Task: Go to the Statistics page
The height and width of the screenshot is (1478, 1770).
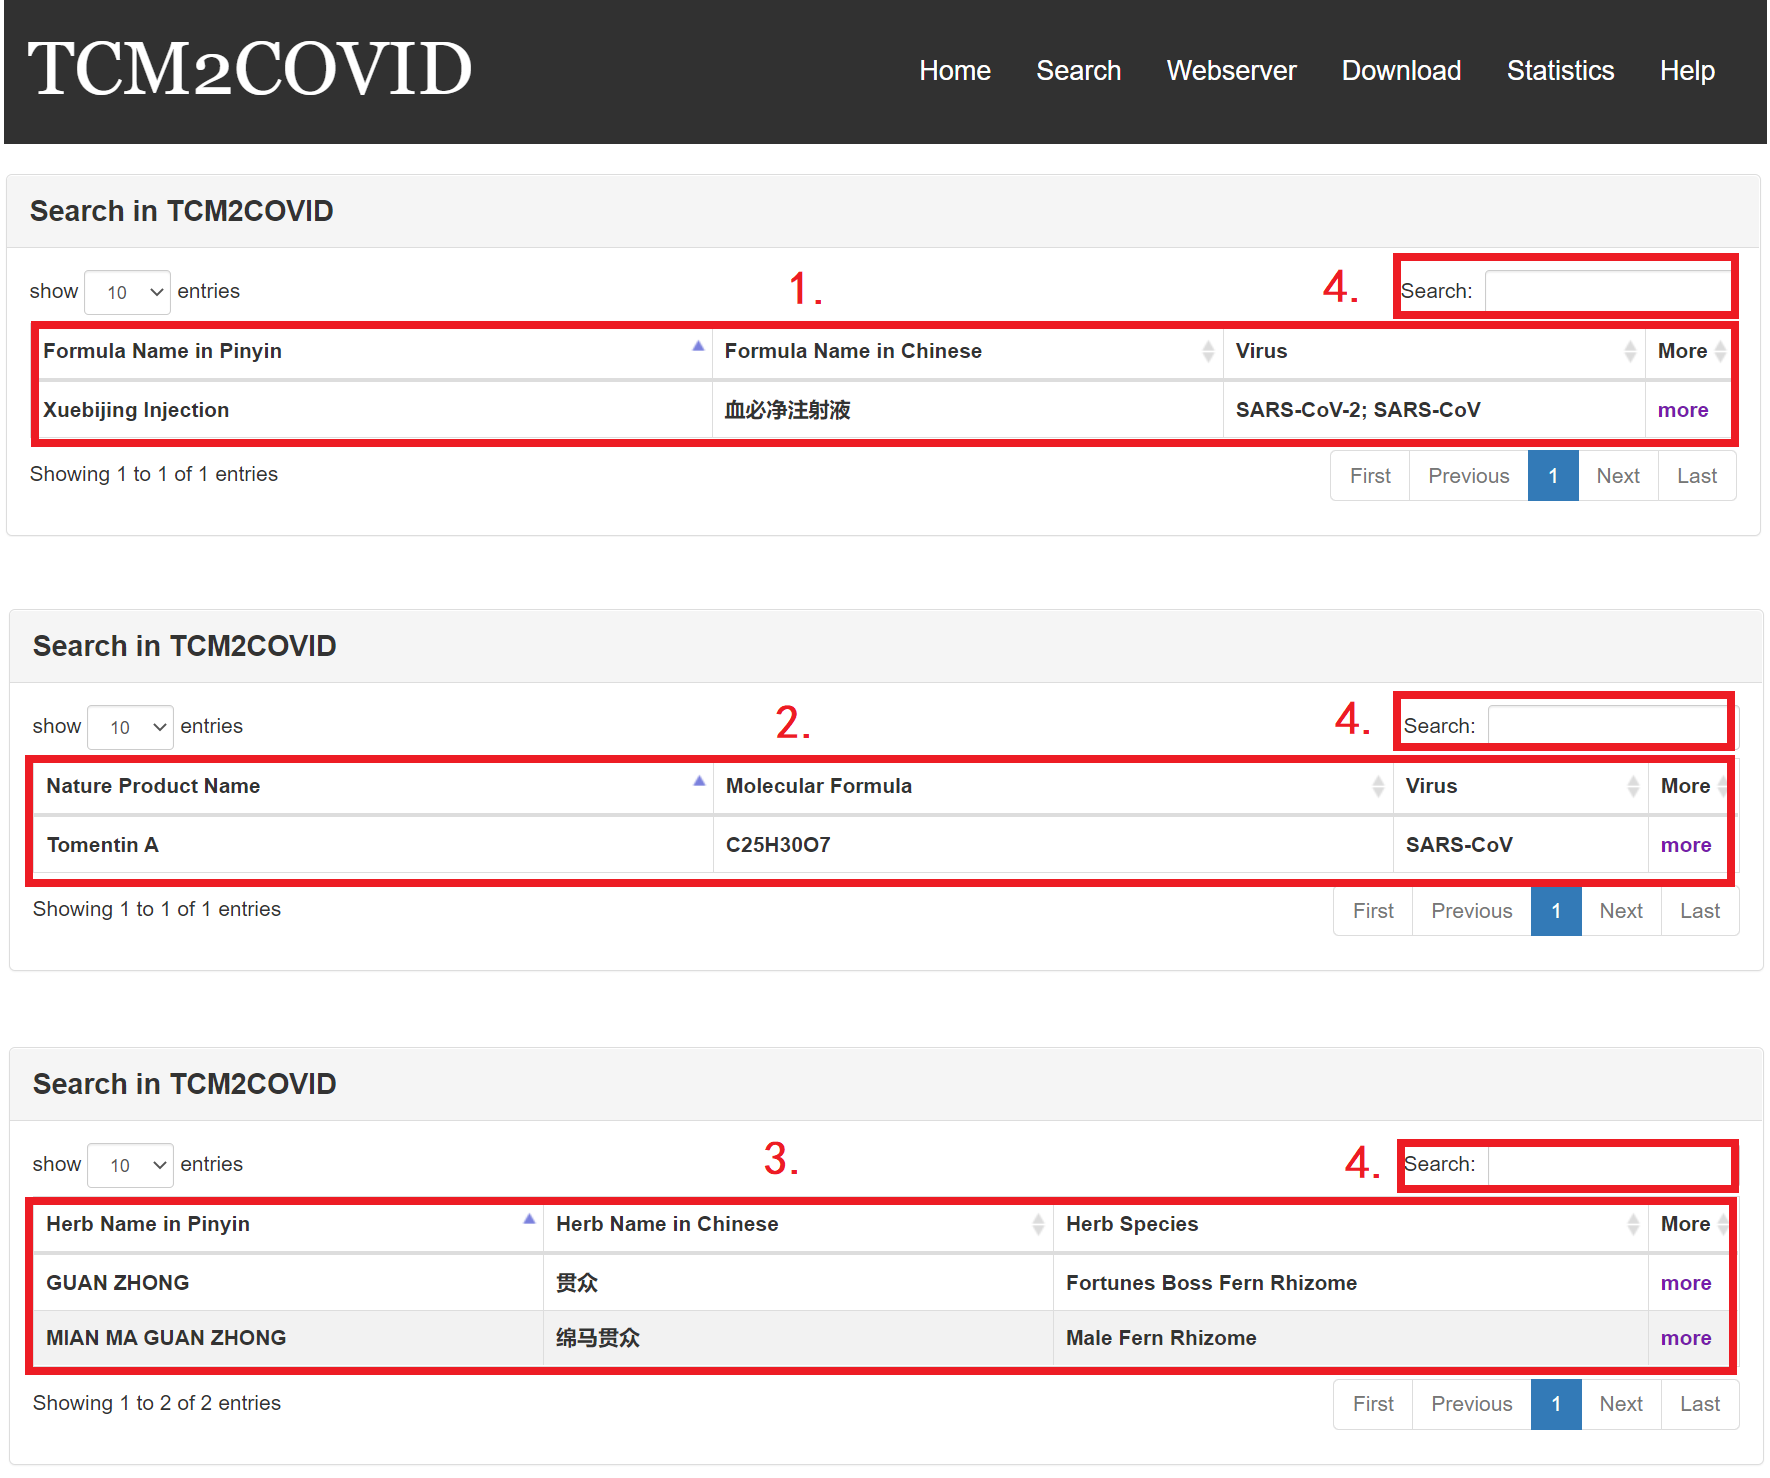Action: tap(1560, 71)
